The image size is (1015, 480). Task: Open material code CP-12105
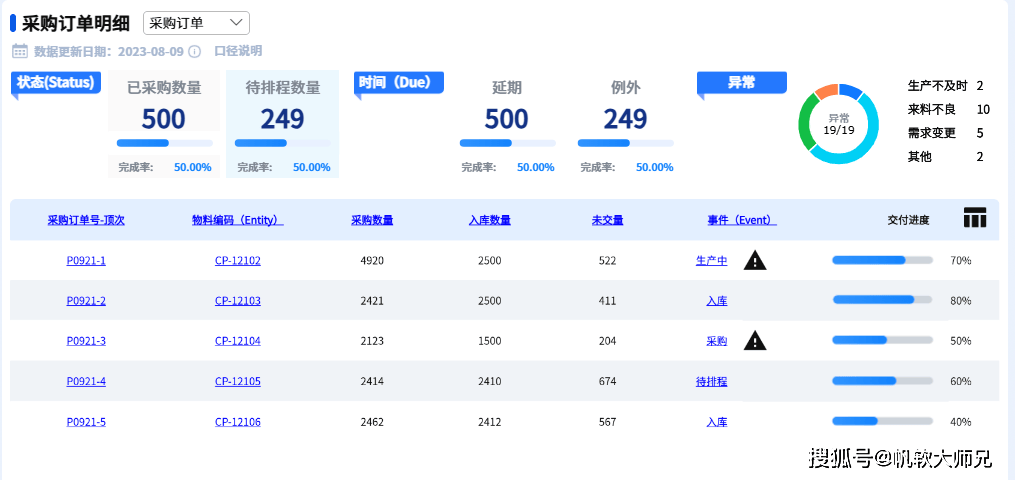coord(238,382)
